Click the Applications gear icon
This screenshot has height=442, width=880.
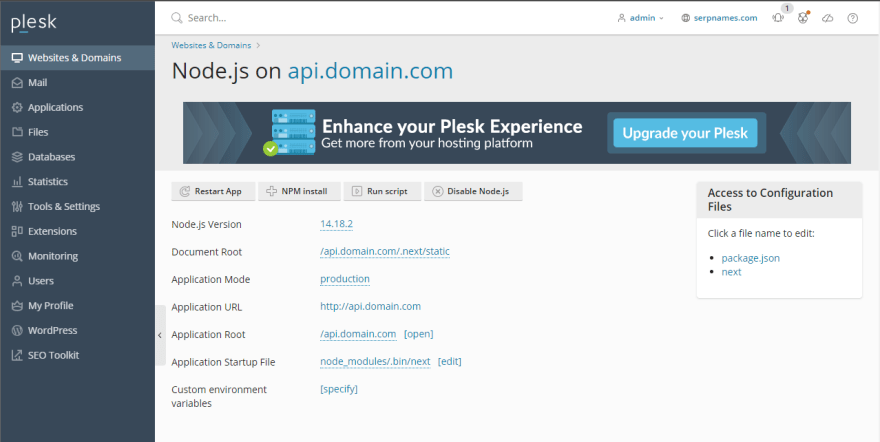(x=17, y=107)
